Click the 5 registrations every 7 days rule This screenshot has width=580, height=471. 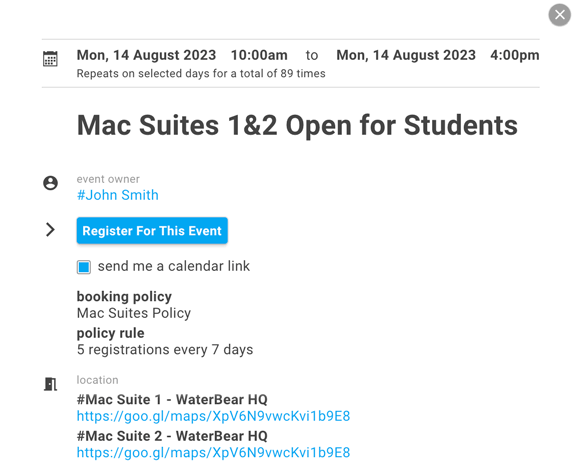pos(165,350)
